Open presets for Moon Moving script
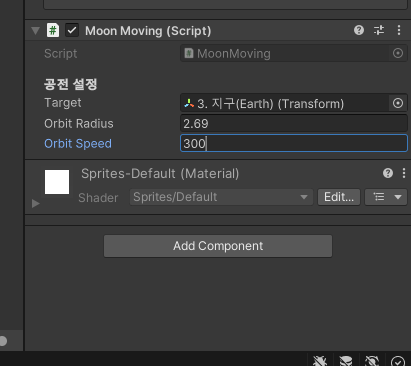The image size is (411, 366). [x=379, y=30]
